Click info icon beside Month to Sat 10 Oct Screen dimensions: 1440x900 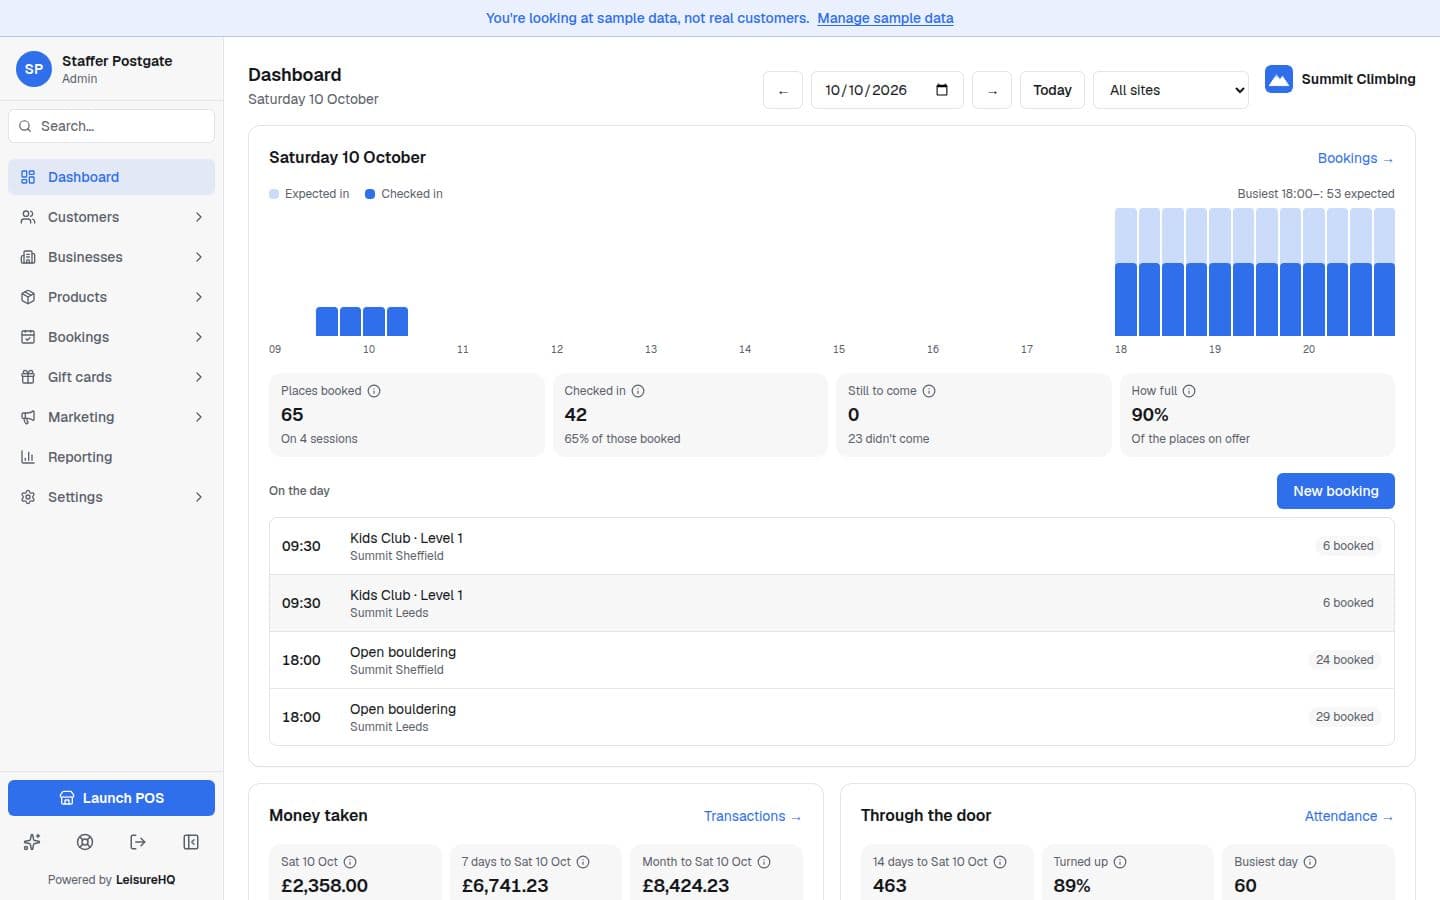764,862
